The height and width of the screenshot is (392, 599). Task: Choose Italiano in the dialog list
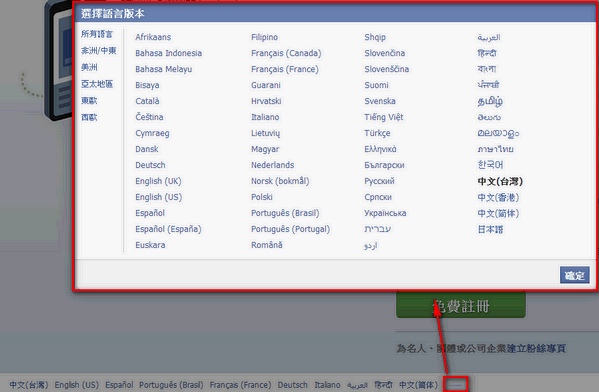265,117
